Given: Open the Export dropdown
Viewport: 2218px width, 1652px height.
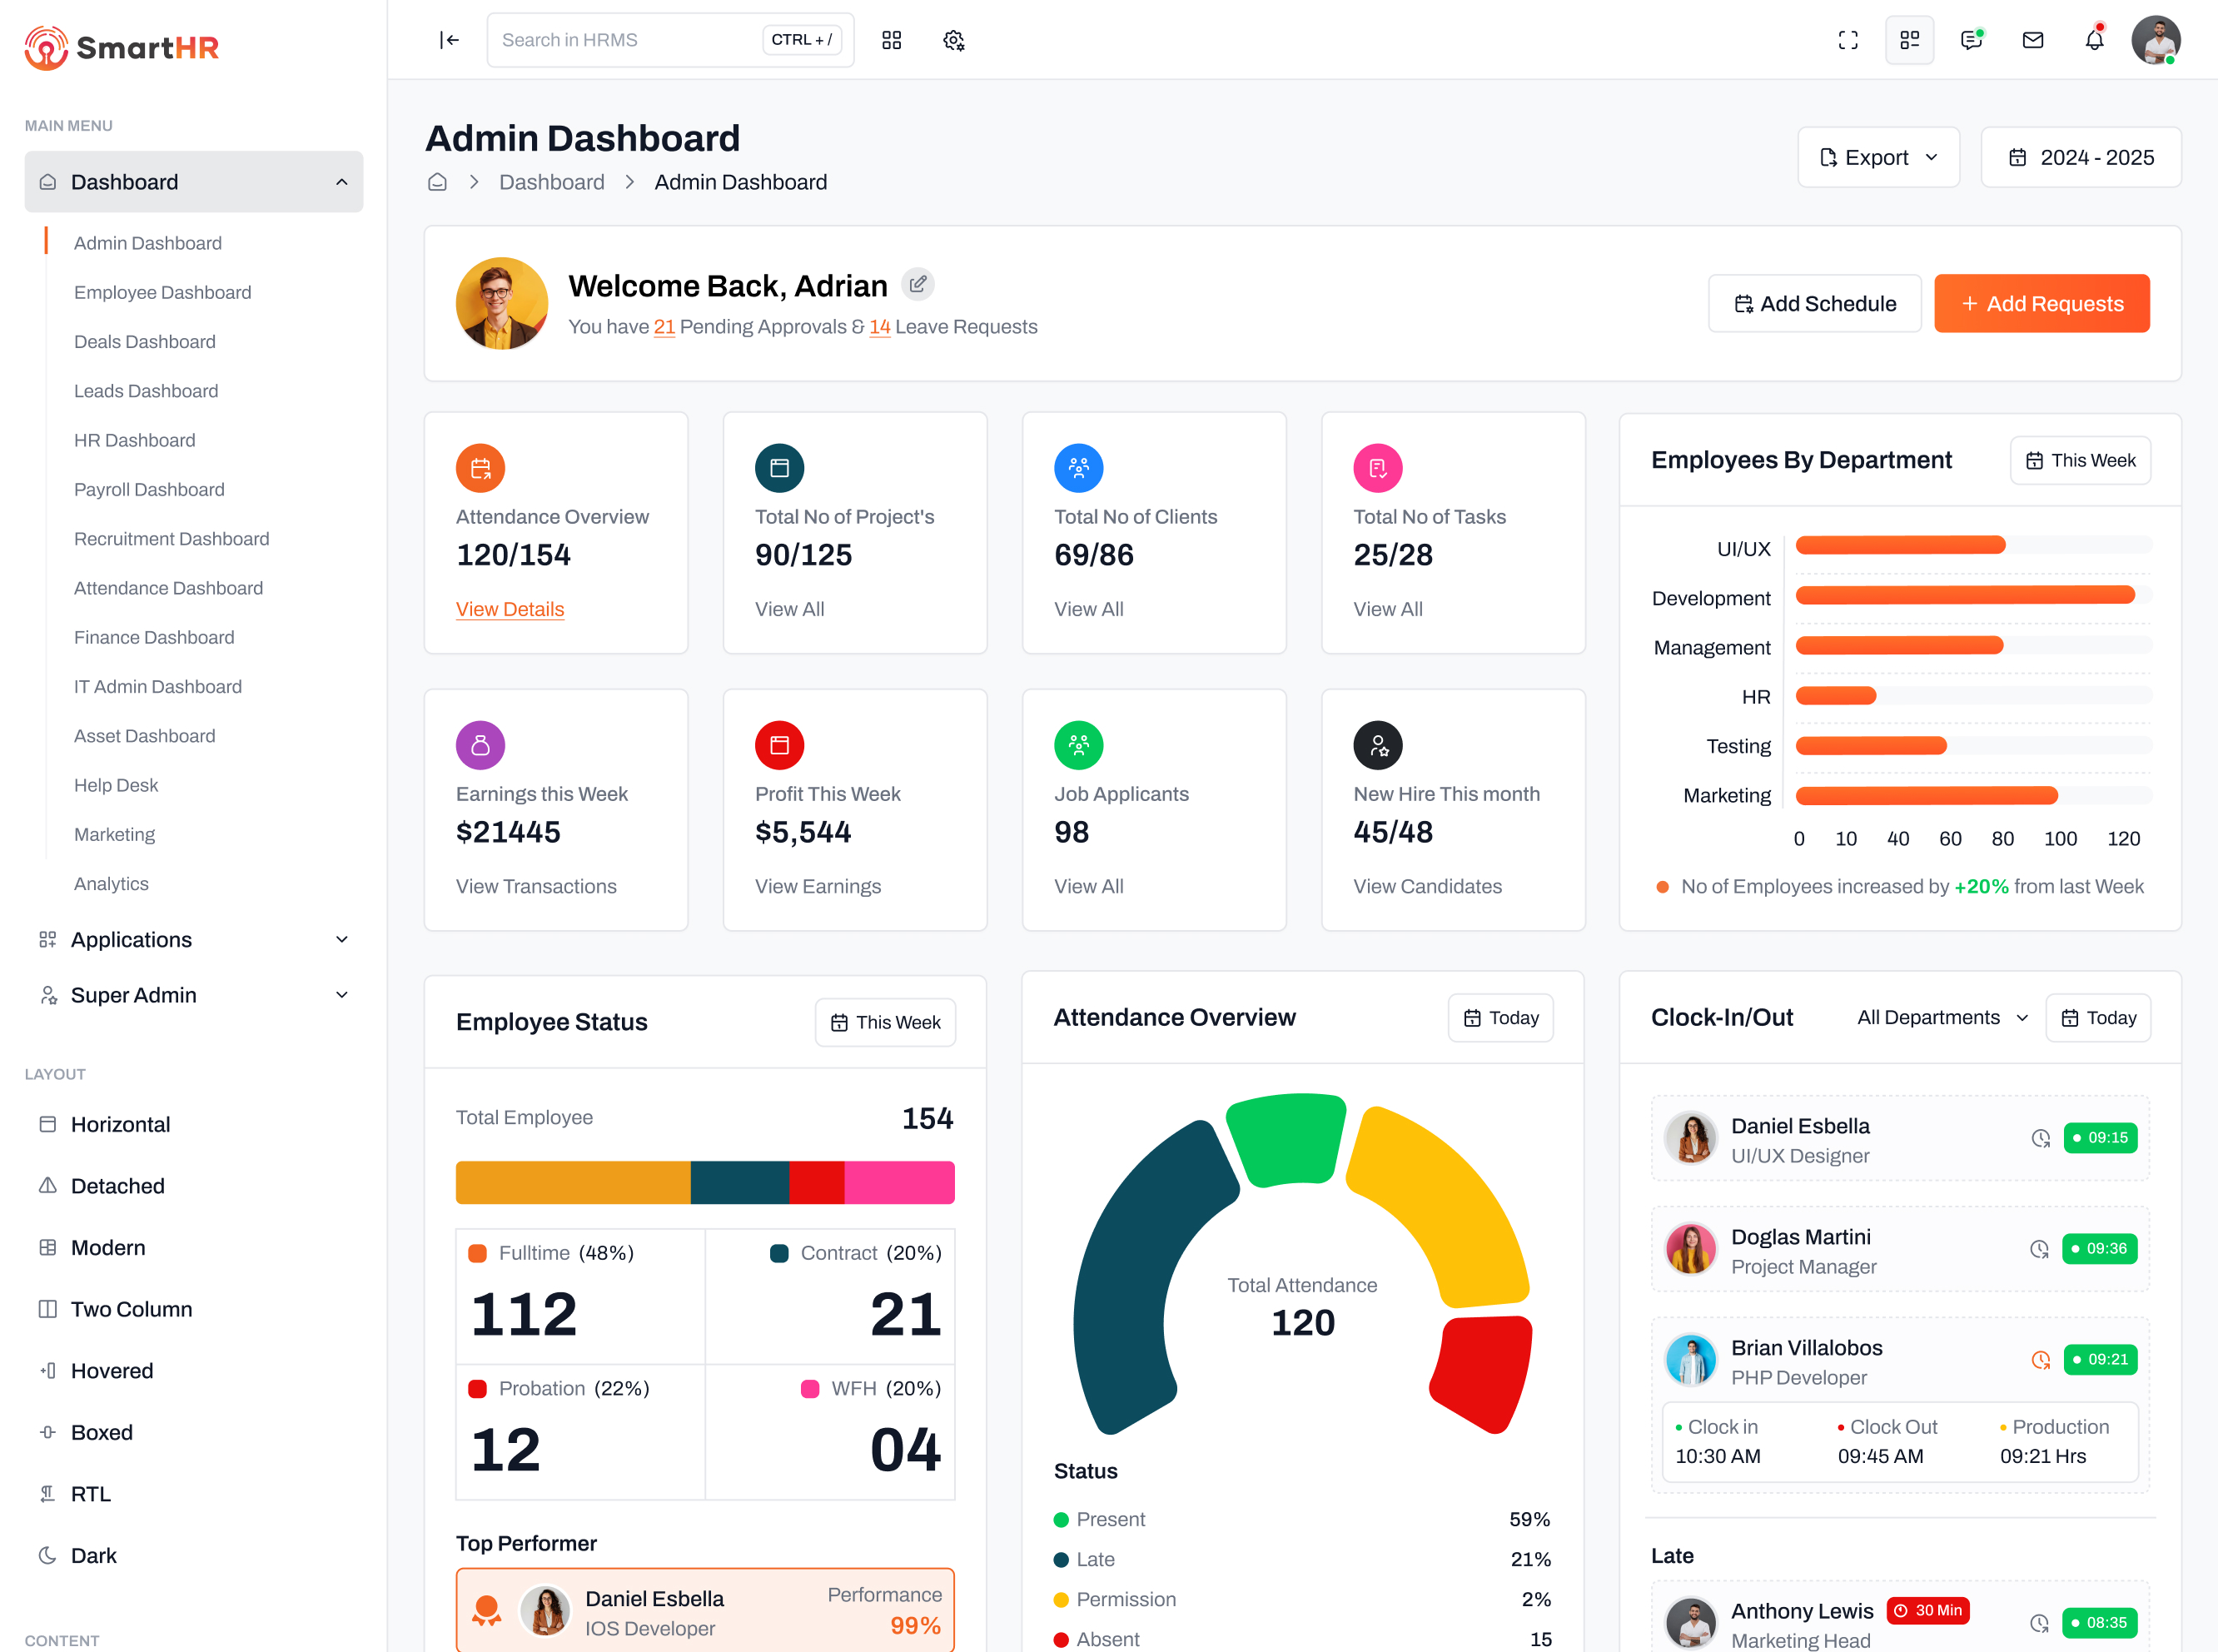Looking at the screenshot, I should pyautogui.click(x=1878, y=157).
